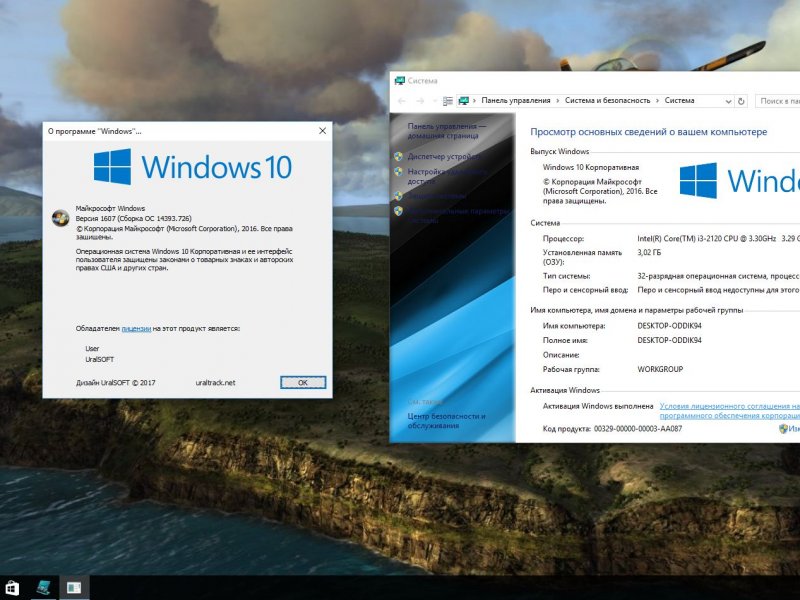This screenshot has width=800, height=600.
Task: Click the Windows 10 logo in About dialog
Action: (x=193, y=167)
